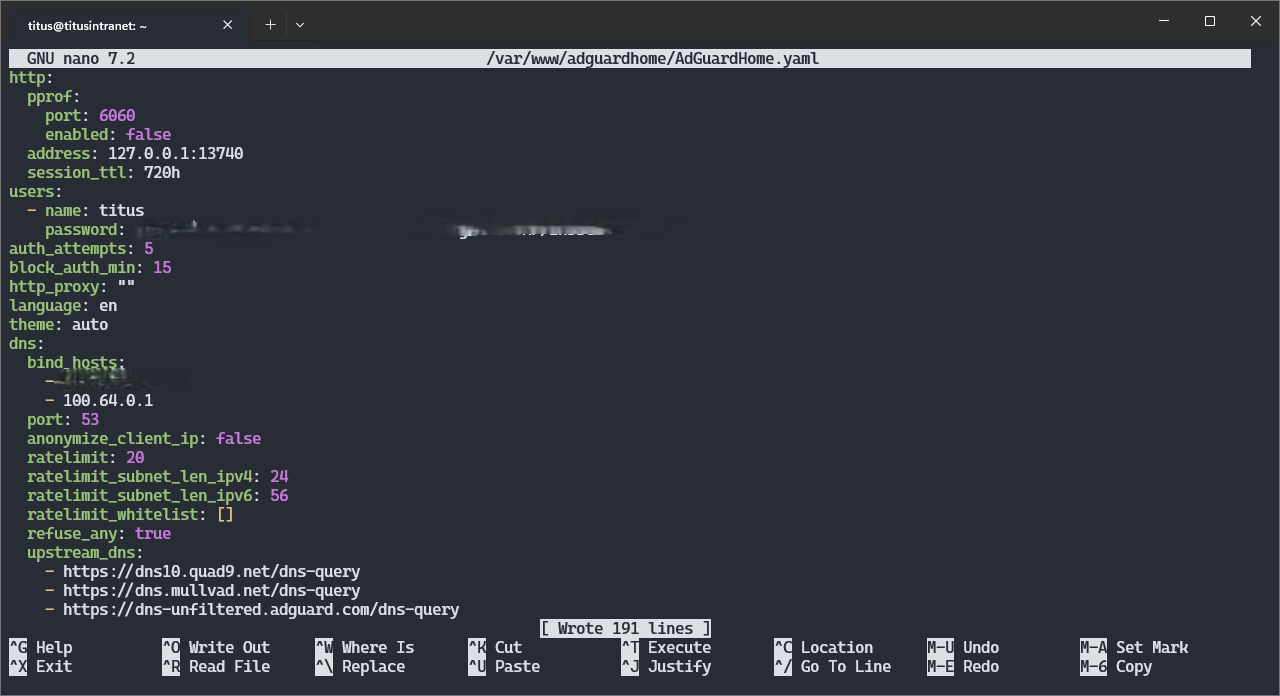Place cursor on anonymize_client_ip false value

[x=238, y=438]
